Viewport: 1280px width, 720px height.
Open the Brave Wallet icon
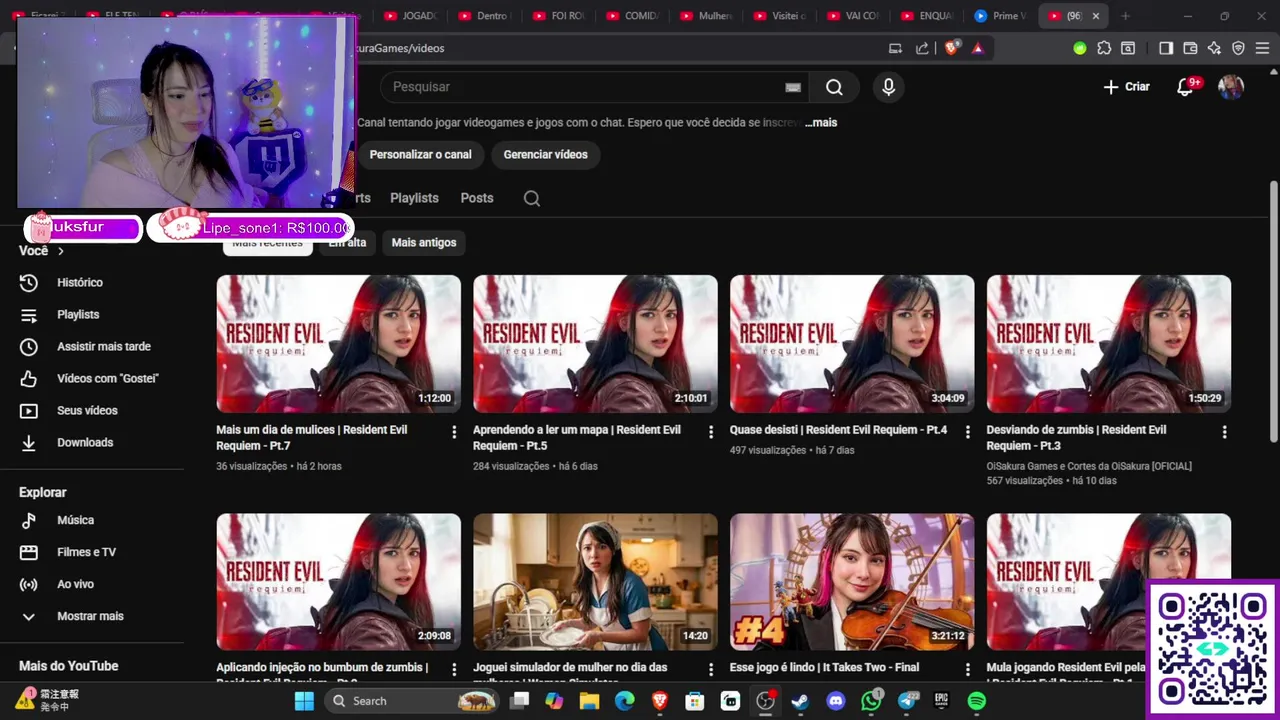tap(1190, 48)
